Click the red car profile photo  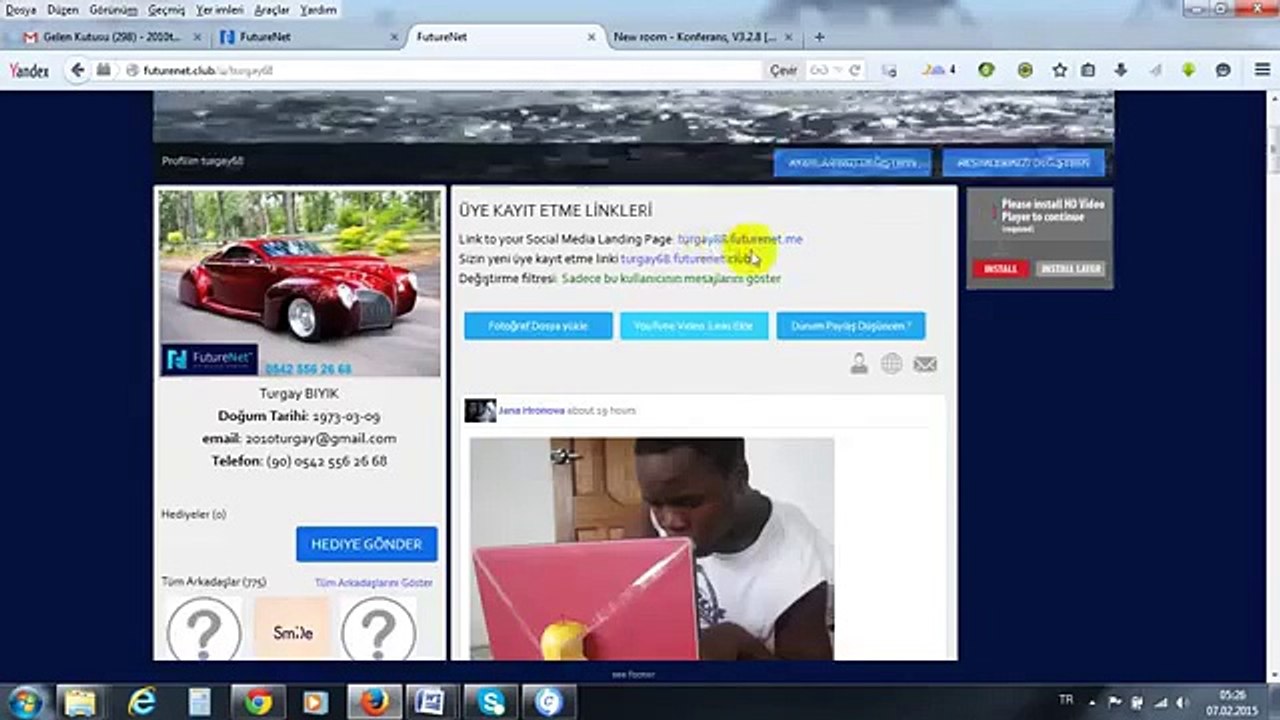(300, 284)
